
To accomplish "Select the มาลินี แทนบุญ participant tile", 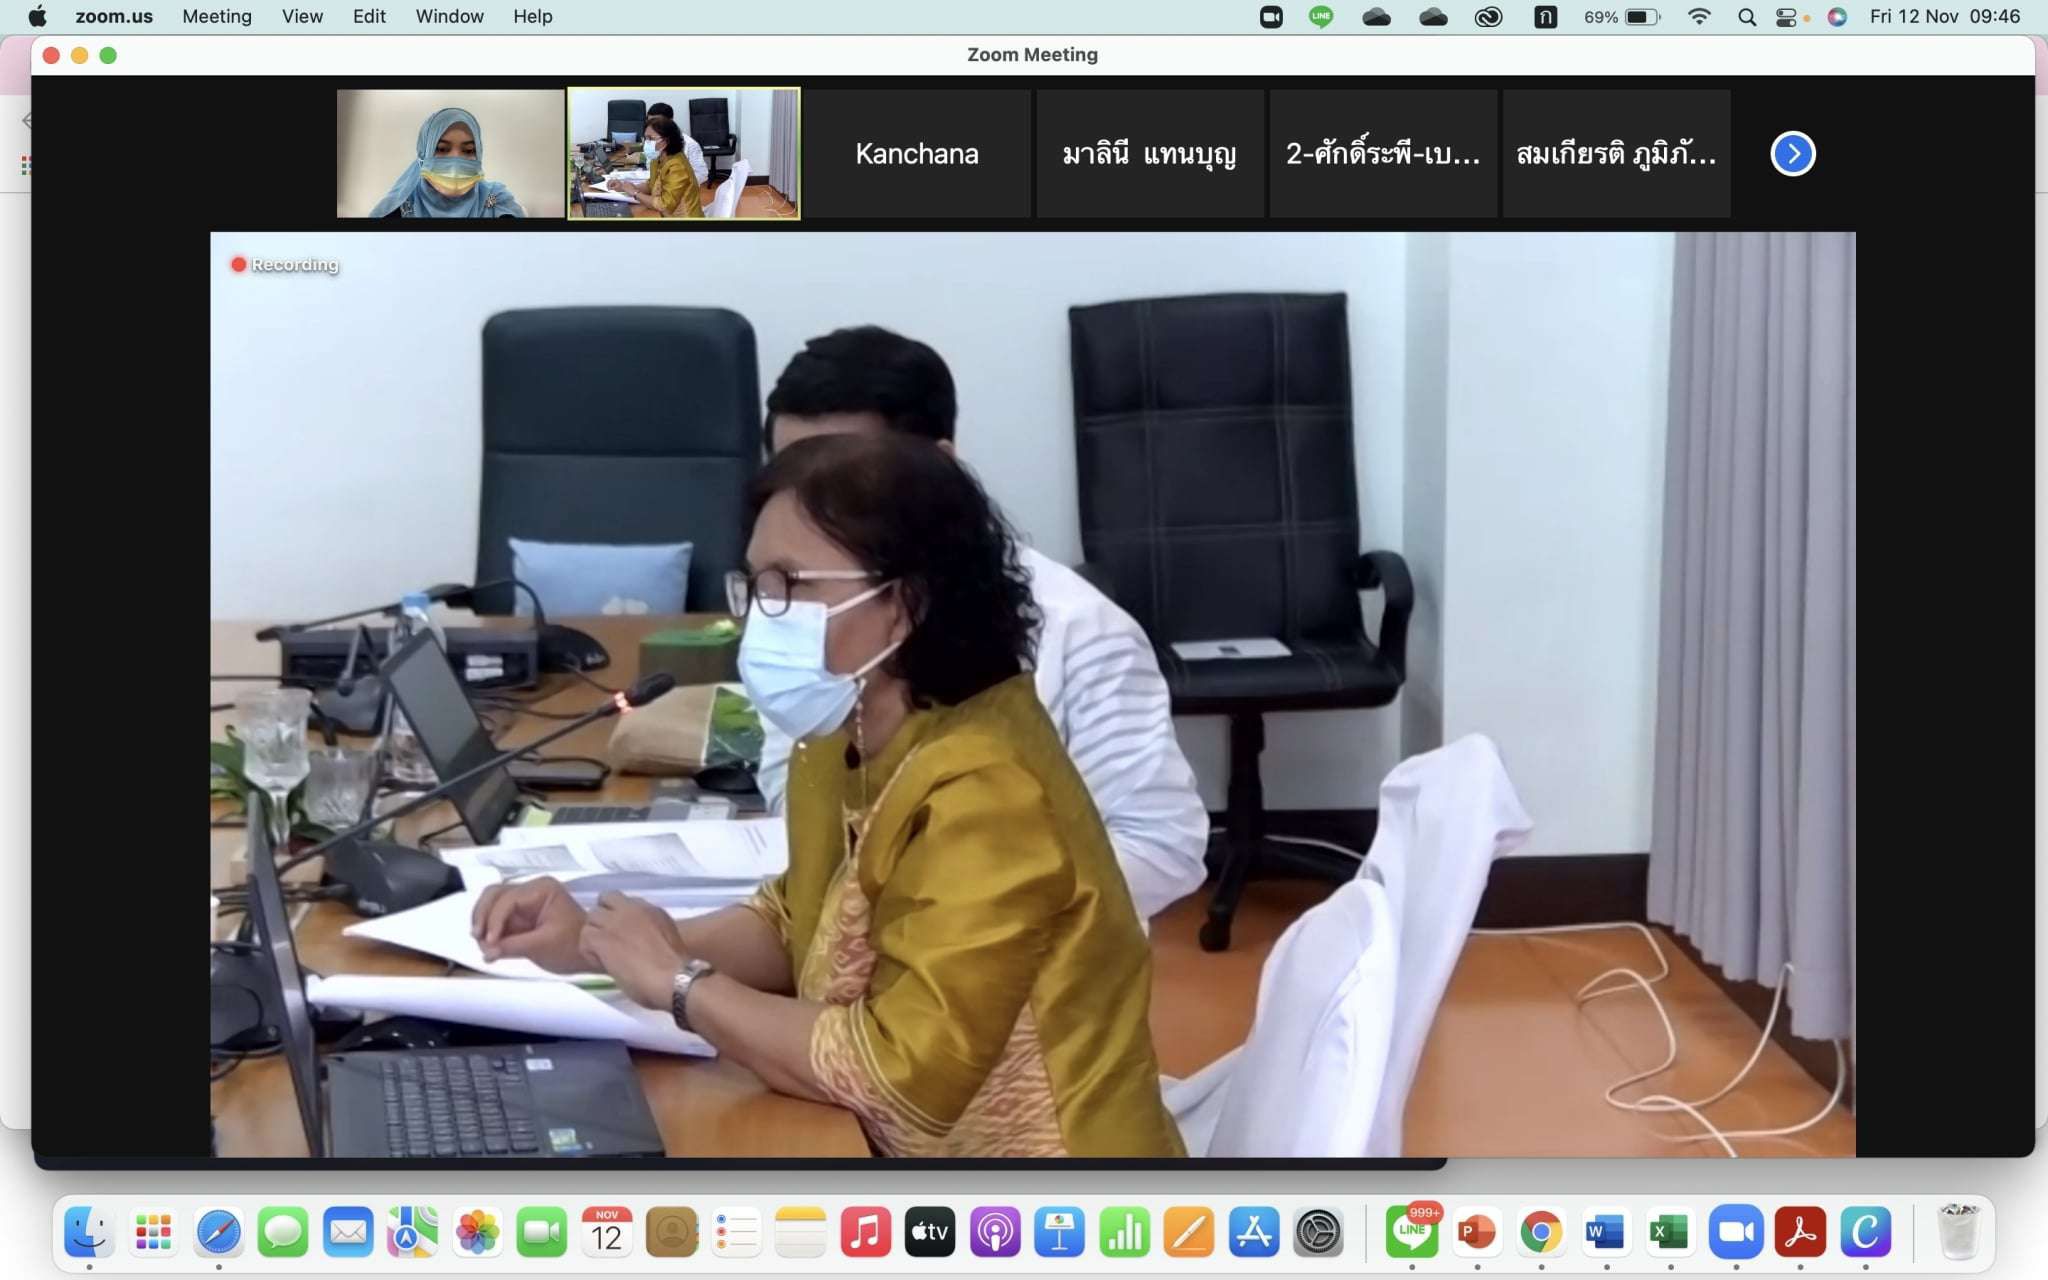I will pyautogui.click(x=1149, y=154).
